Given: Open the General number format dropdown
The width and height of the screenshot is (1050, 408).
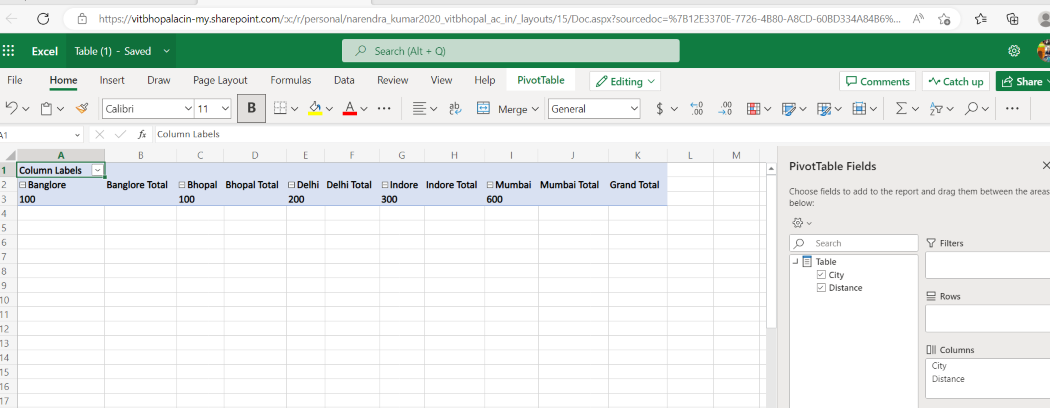Looking at the screenshot, I should click(x=634, y=108).
